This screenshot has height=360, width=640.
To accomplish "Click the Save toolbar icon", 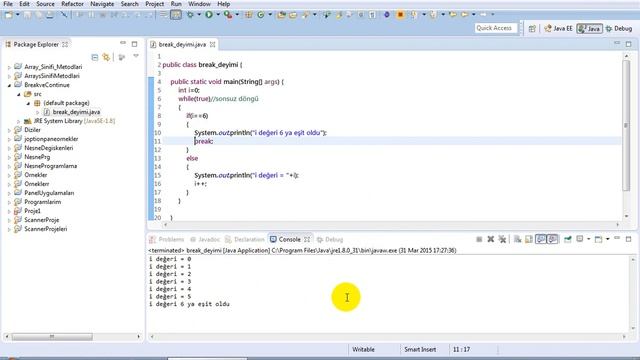I will click(27, 15).
